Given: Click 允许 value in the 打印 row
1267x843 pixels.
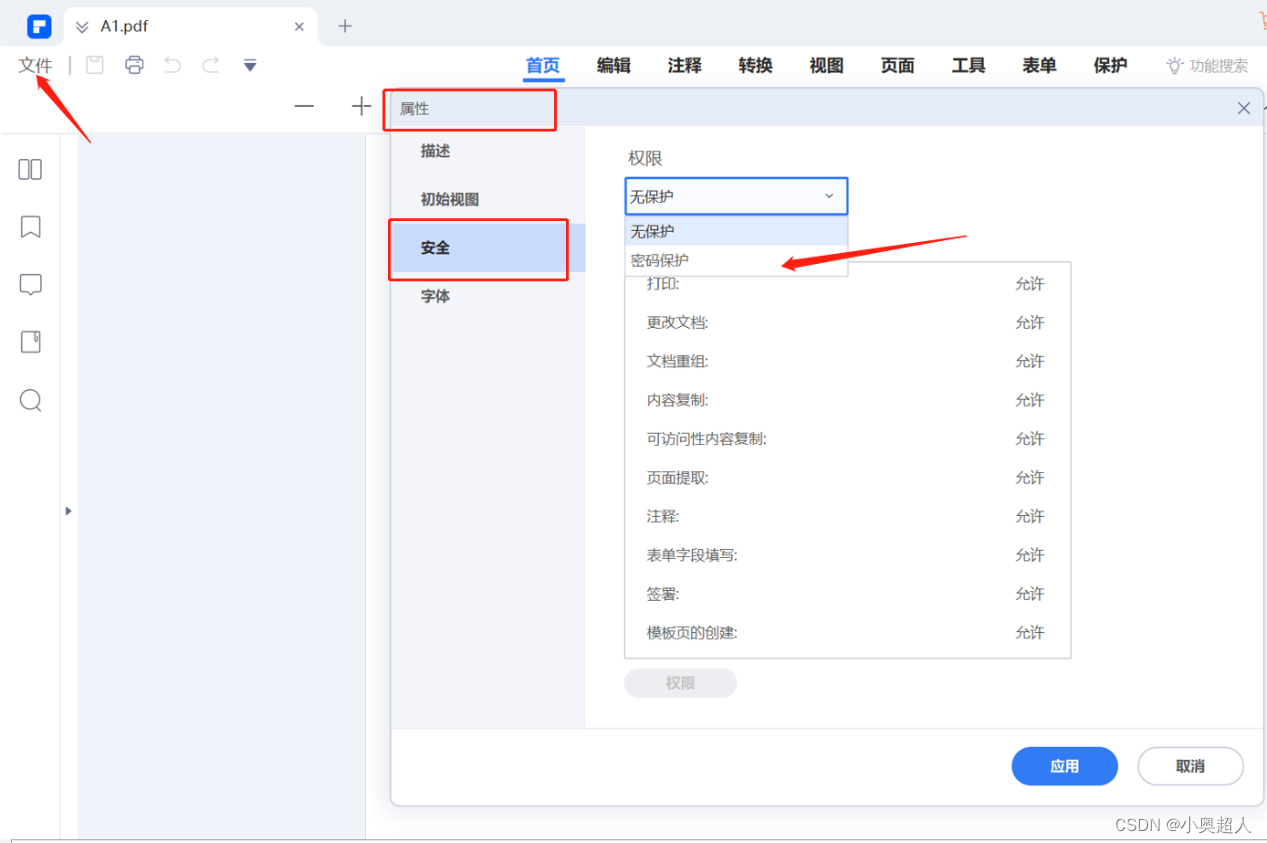Looking at the screenshot, I should pos(1030,284).
